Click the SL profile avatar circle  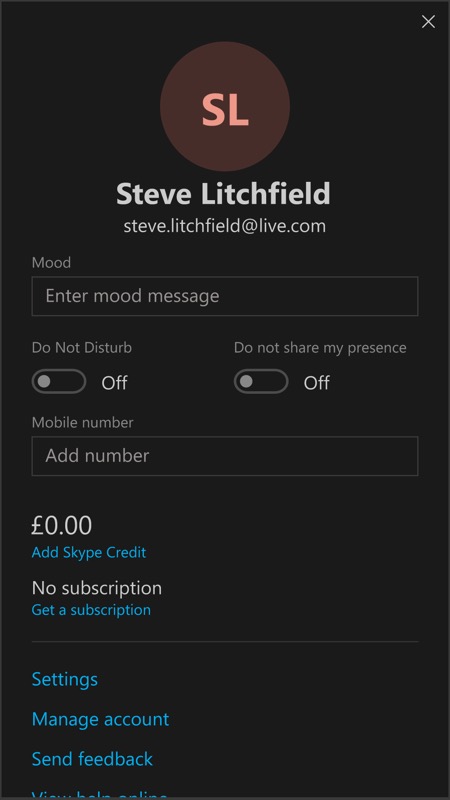[x=225, y=107]
